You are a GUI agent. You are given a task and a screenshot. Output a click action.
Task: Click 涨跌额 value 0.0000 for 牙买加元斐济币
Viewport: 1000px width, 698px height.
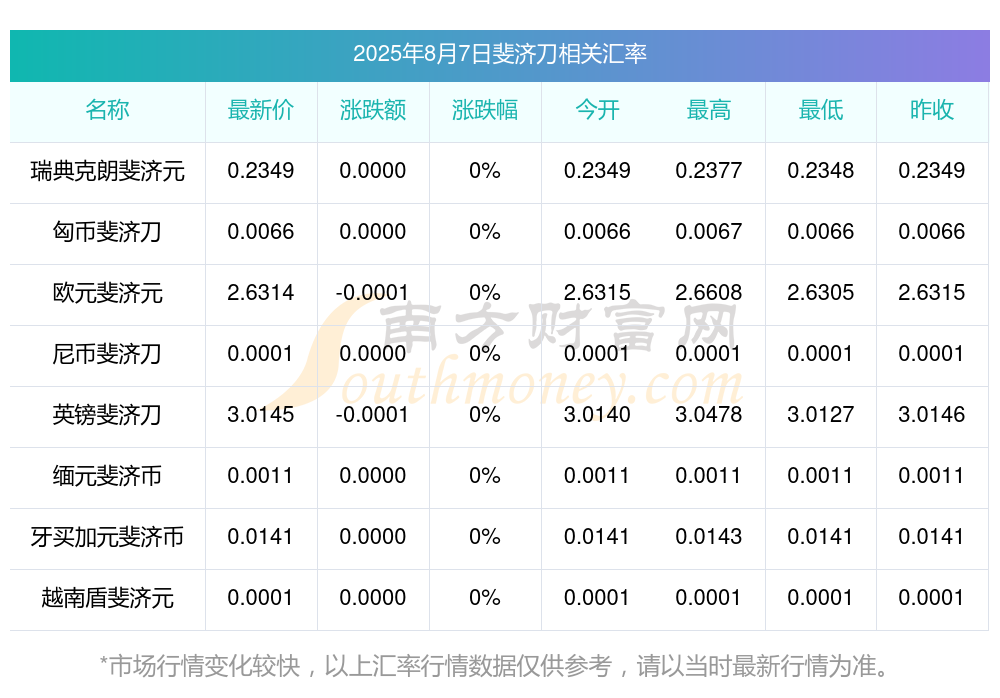pyautogui.click(x=373, y=536)
